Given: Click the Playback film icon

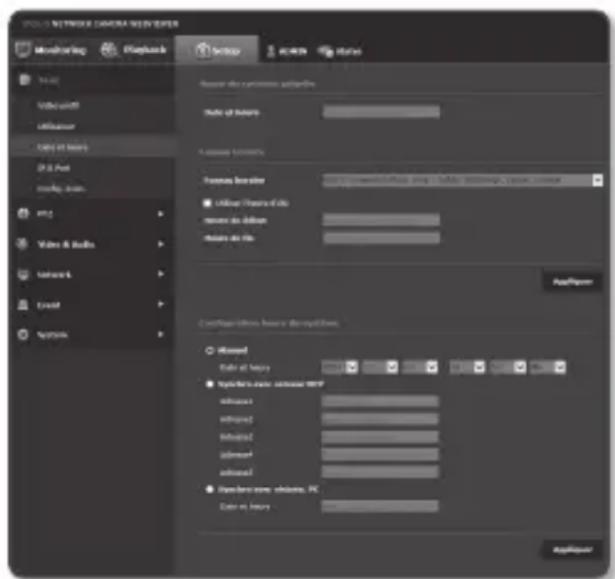Looking at the screenshot, I should 110,49.
